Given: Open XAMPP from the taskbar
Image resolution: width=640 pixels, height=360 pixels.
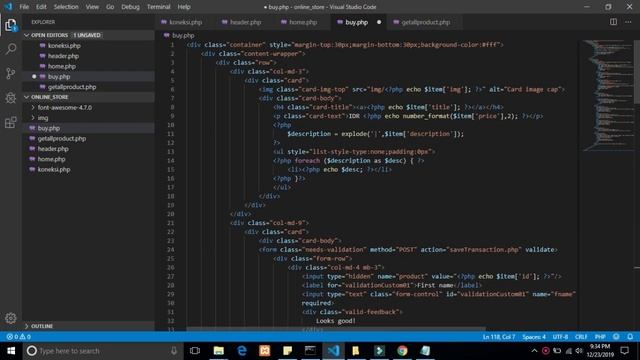Looking at the screenshot, I should tap(264, 351).
